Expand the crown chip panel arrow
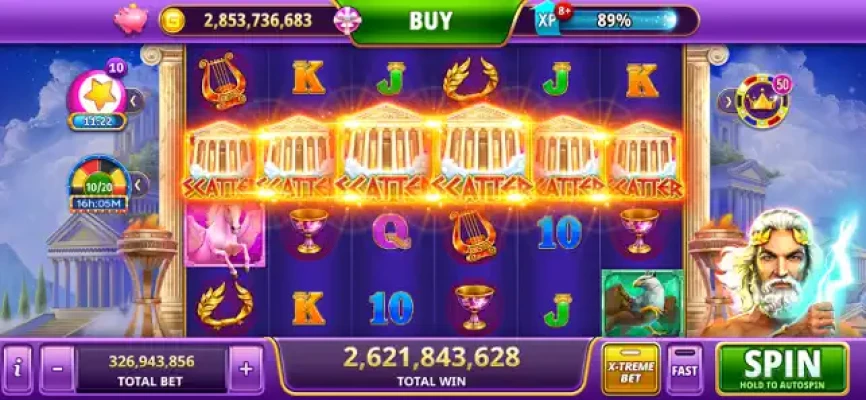Screen dimensions: 866x400 pyautogui.click(x=727, y=101)
